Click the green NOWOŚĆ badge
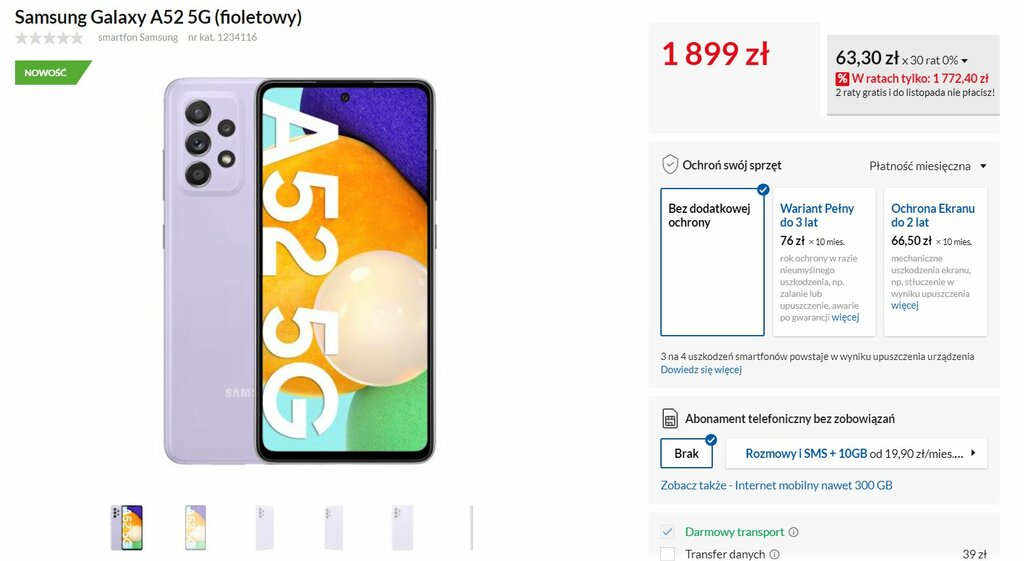This screenshot has width=1024, height=561. 52,72
